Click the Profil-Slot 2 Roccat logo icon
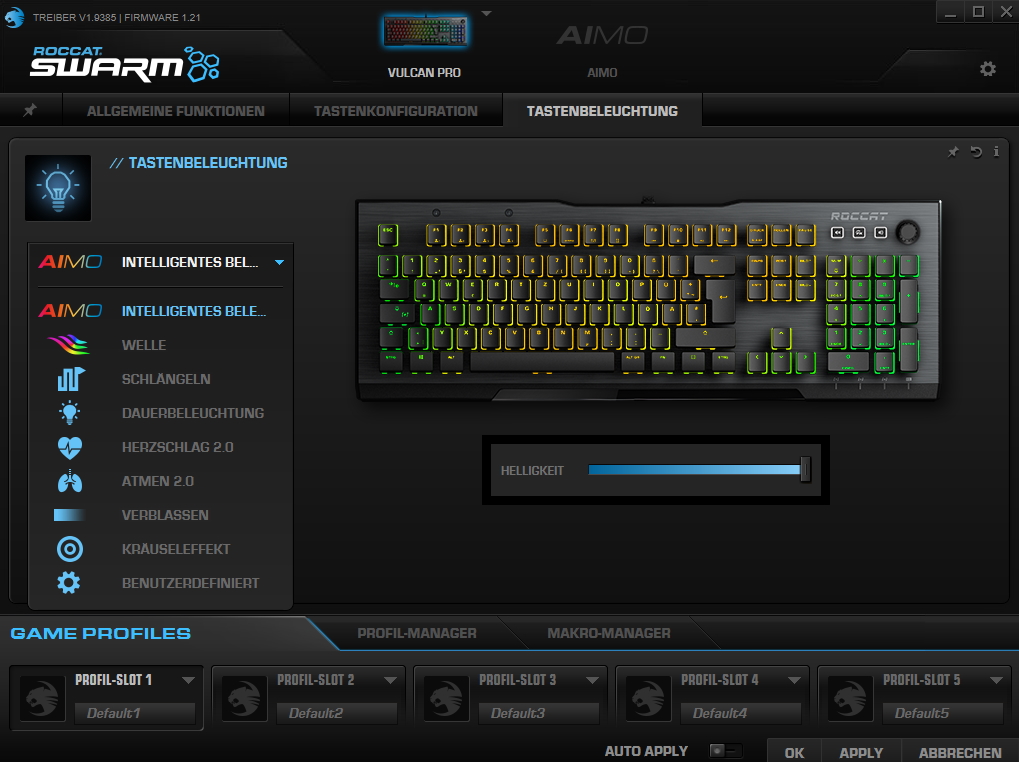 pyautogui.click(x=244, y=698)
